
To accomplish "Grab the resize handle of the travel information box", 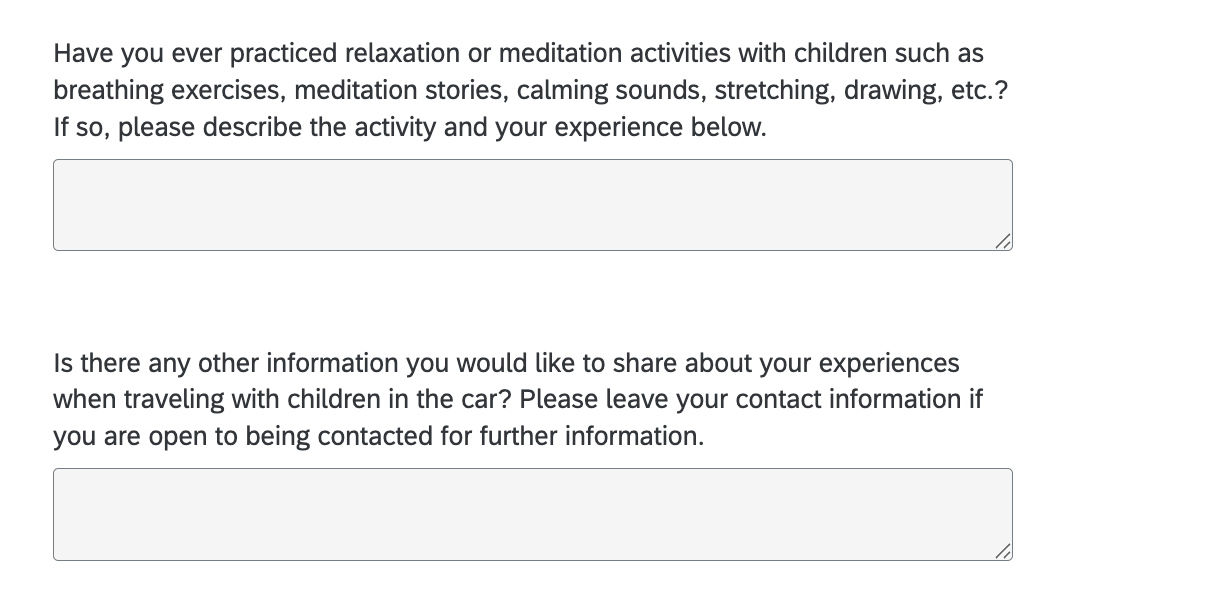I will (1003, 551).
